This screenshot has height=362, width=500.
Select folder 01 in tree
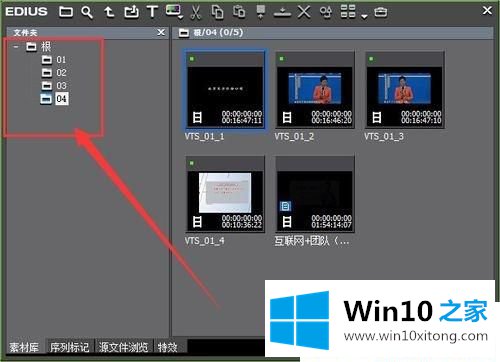(x=61, y=60)
